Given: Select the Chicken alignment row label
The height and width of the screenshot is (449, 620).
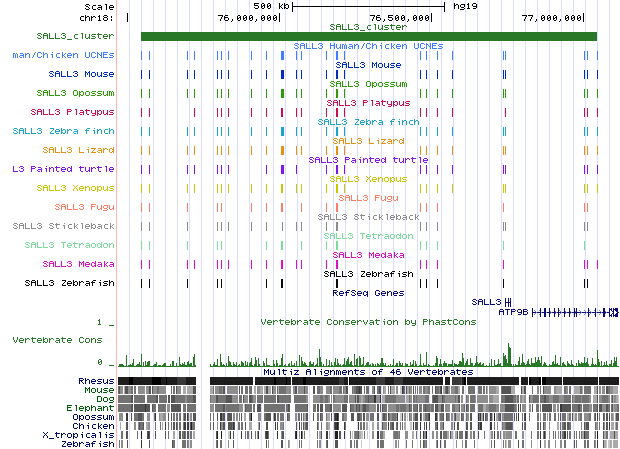Looking at the screenshot, I should click(93, 426).
